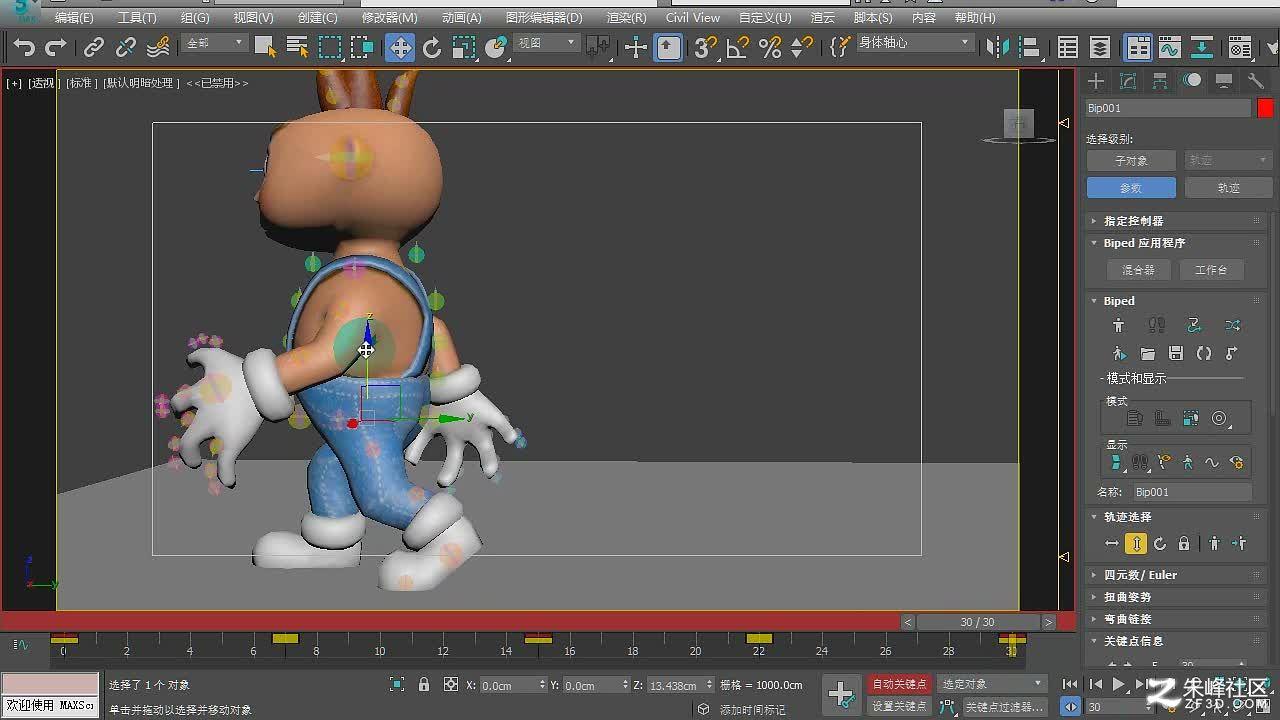Image resolution: width=1280 pixels, height=720 pixels.
Task: Switch to the Utilities wrench tab
Action: 1255,81
